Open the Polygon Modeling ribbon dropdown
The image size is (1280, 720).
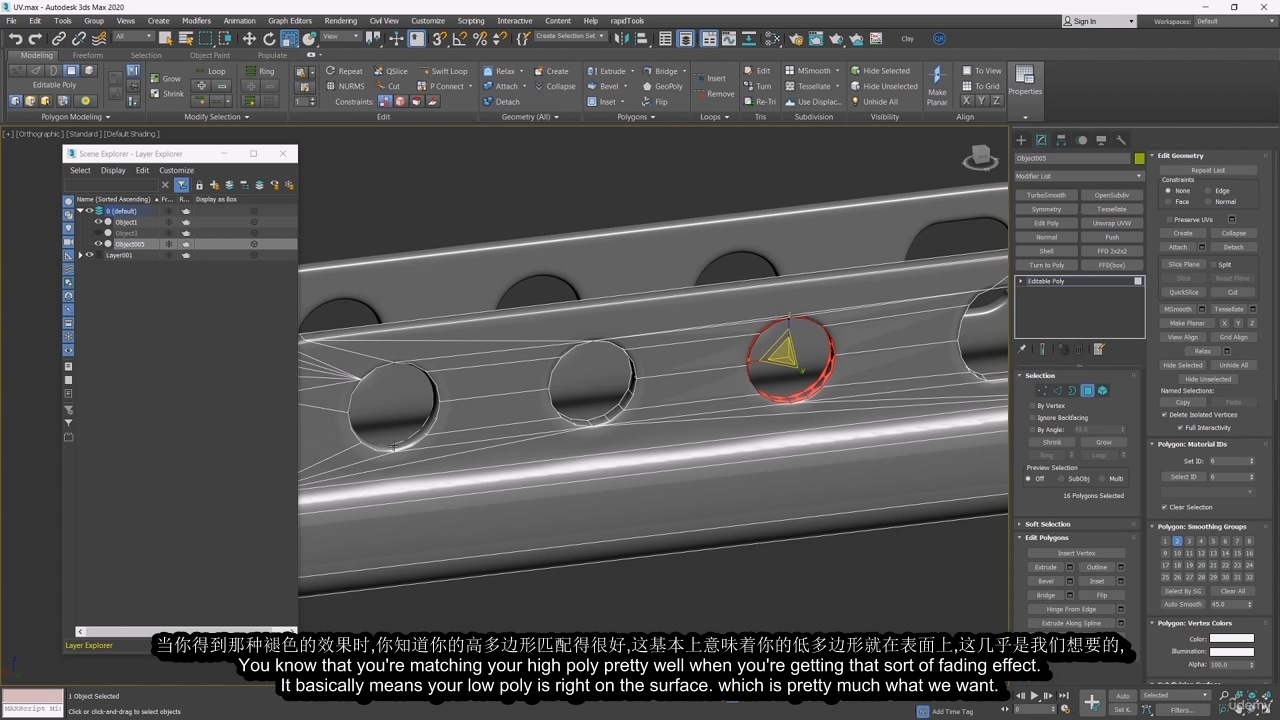(x=75, y=117)
